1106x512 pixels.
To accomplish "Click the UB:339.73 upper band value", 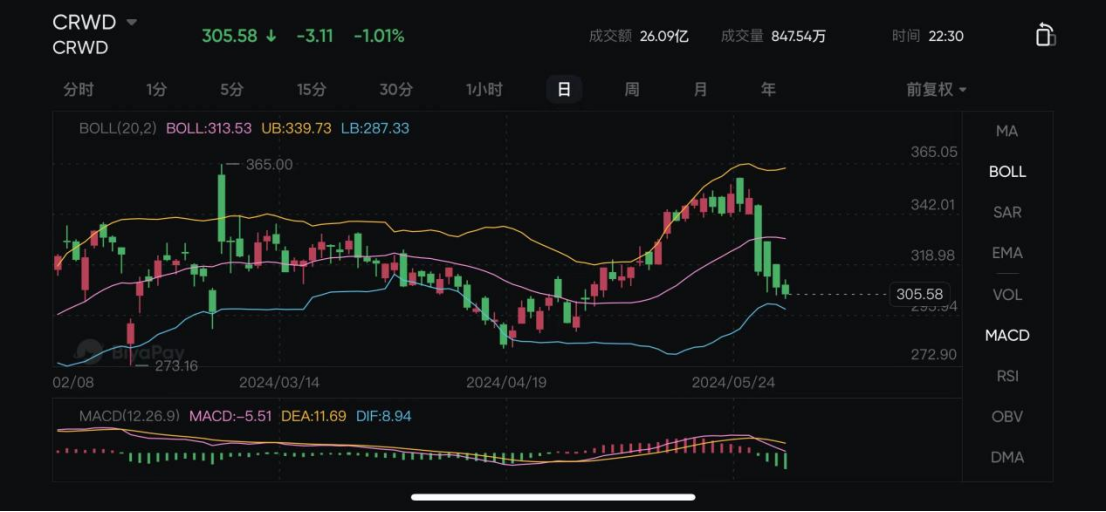I will 296,128.
